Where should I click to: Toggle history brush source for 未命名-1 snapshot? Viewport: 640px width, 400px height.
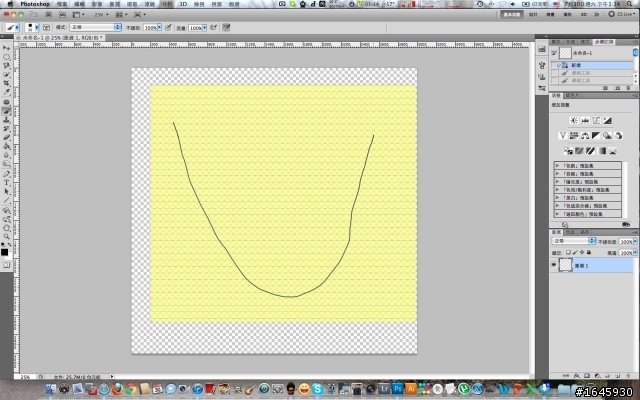click(x=554, y=53)
